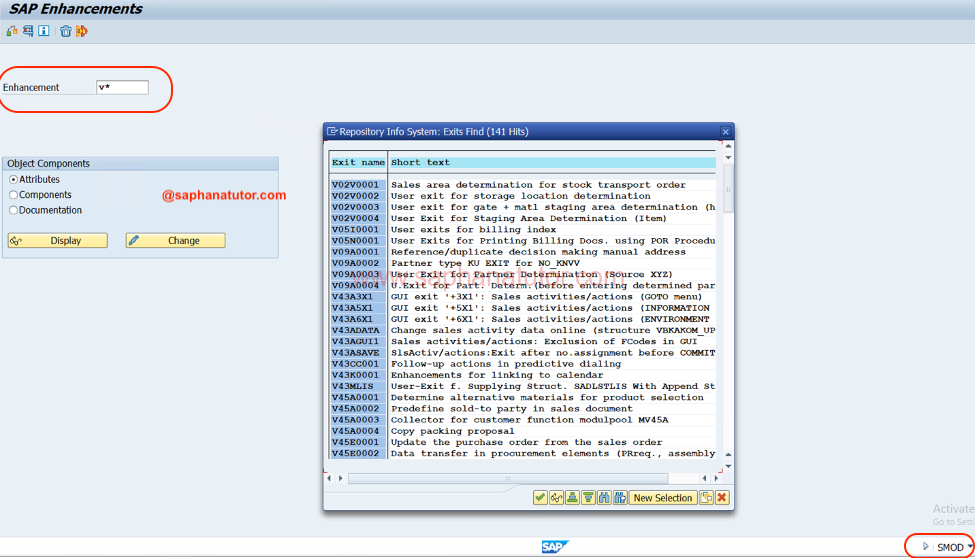Select exit V45A0004 in the list

click(355, 432)
